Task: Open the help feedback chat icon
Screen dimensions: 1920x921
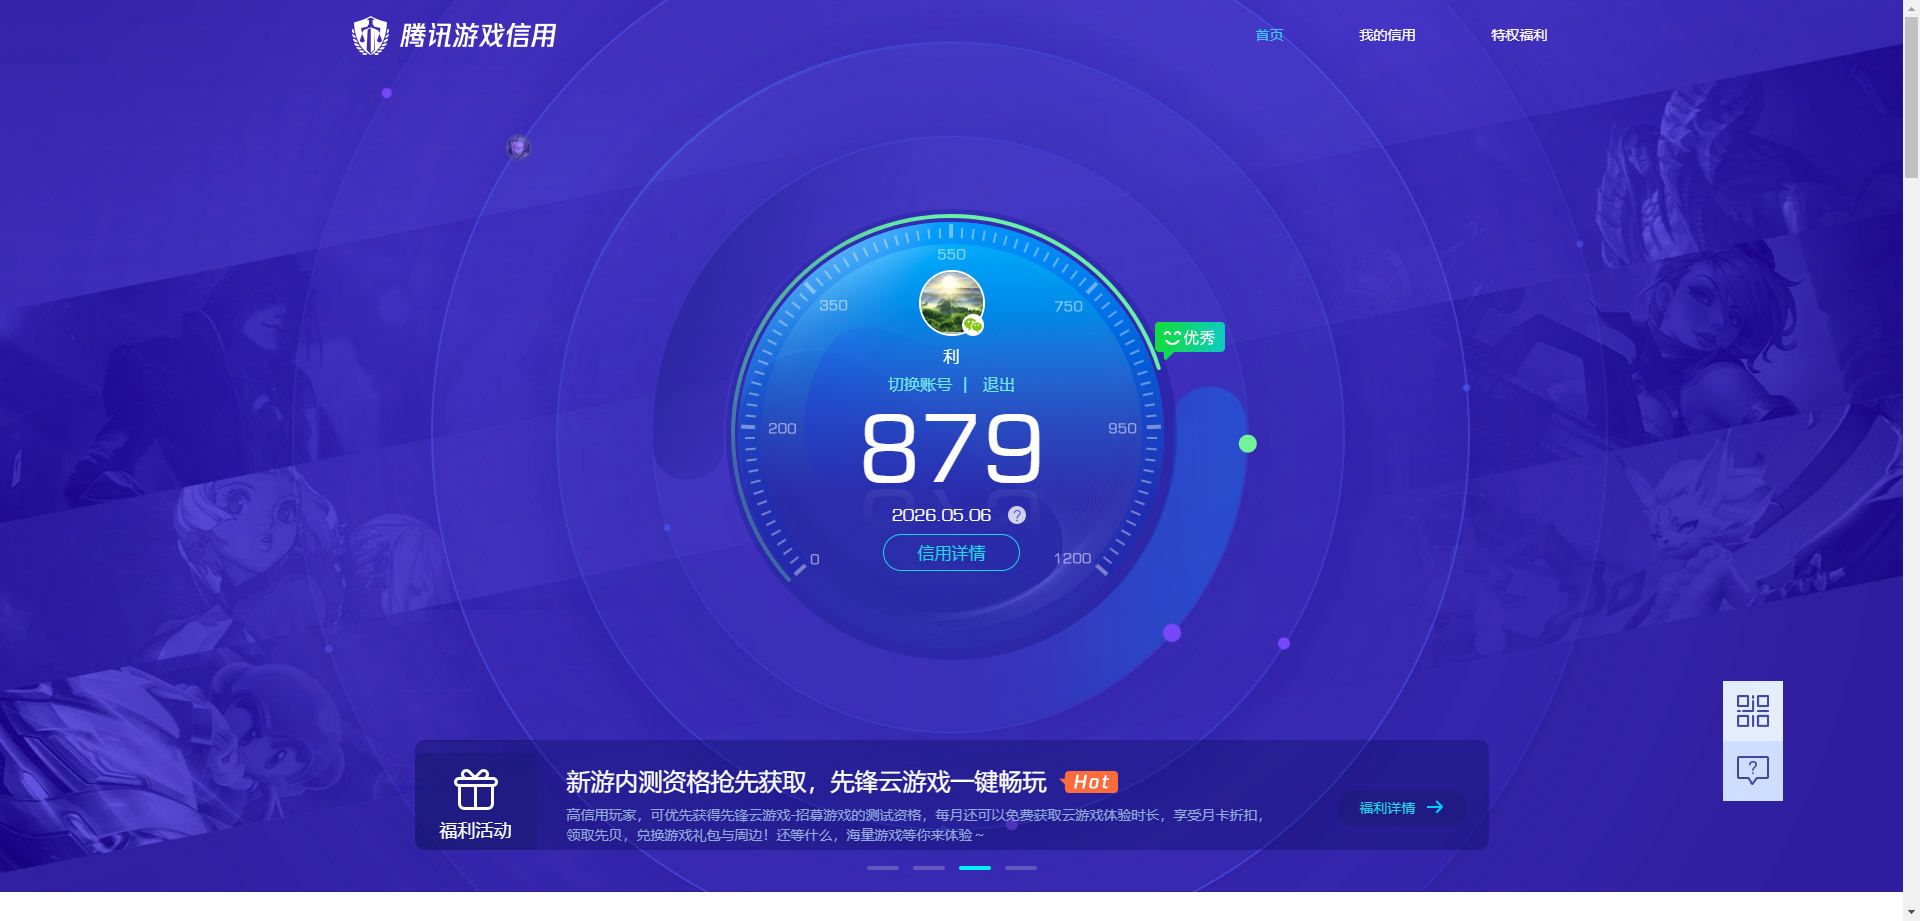Action: [1753, 770]
